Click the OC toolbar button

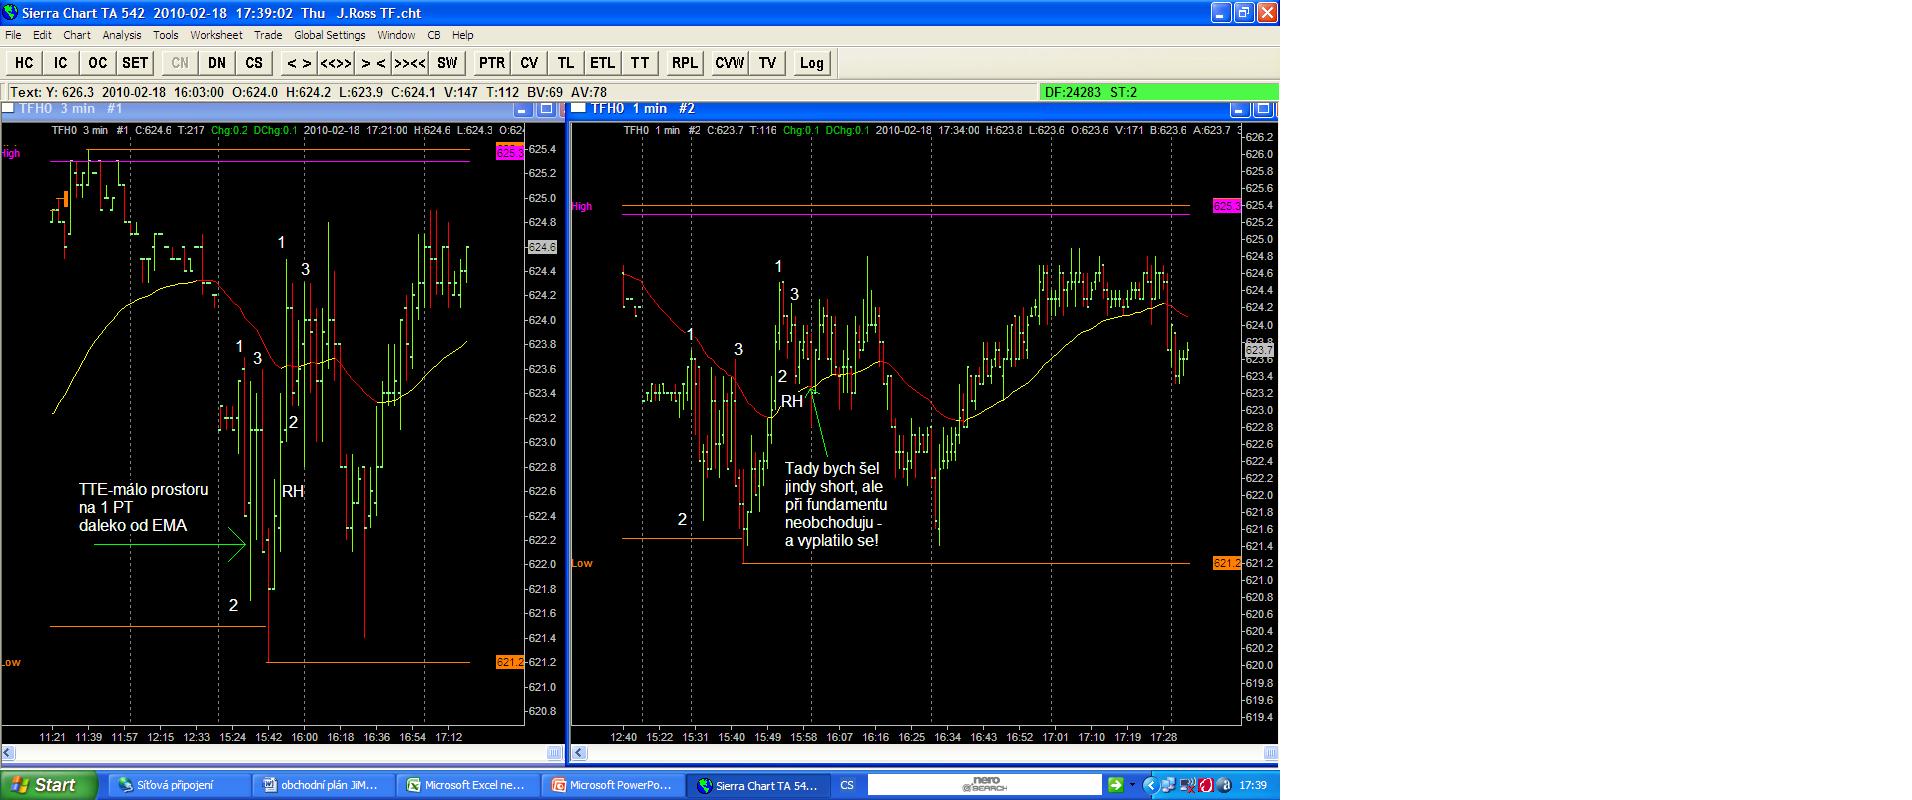(x=98, y=63)
